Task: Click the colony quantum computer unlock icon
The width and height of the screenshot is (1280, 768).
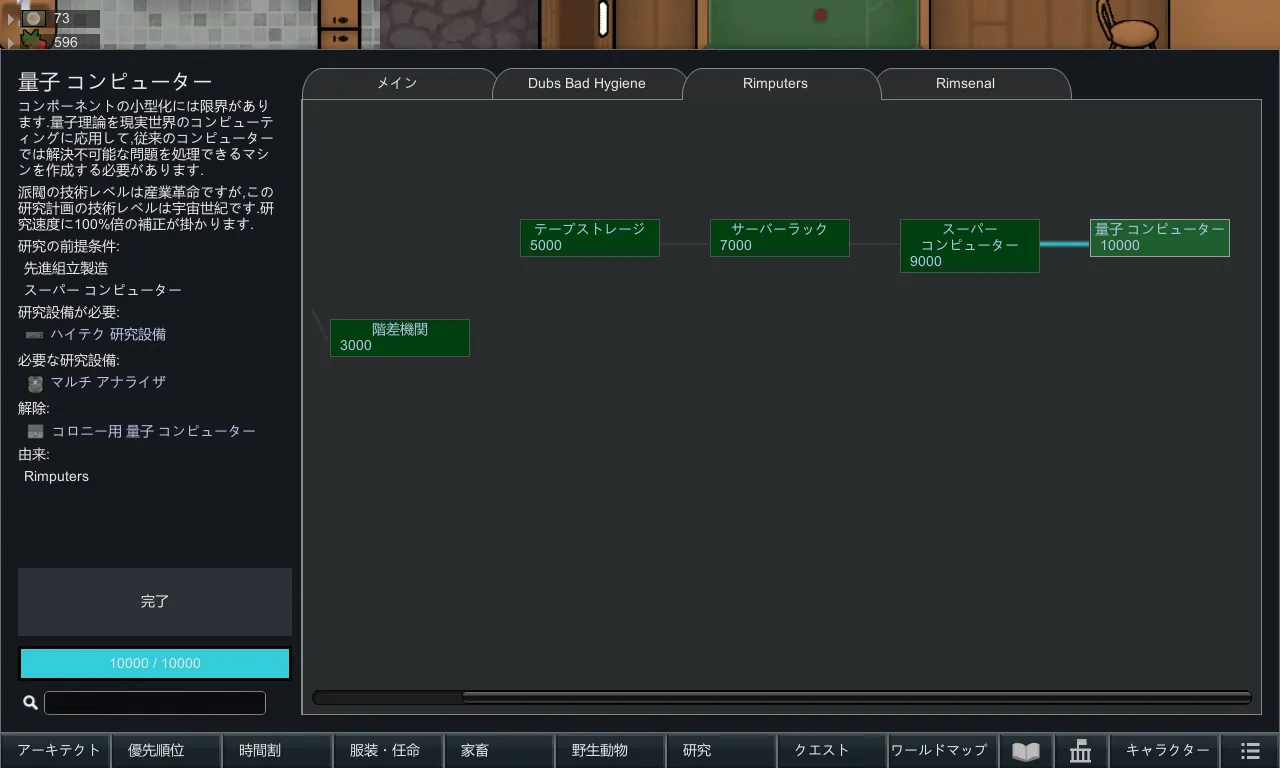Action: [35, 432]
